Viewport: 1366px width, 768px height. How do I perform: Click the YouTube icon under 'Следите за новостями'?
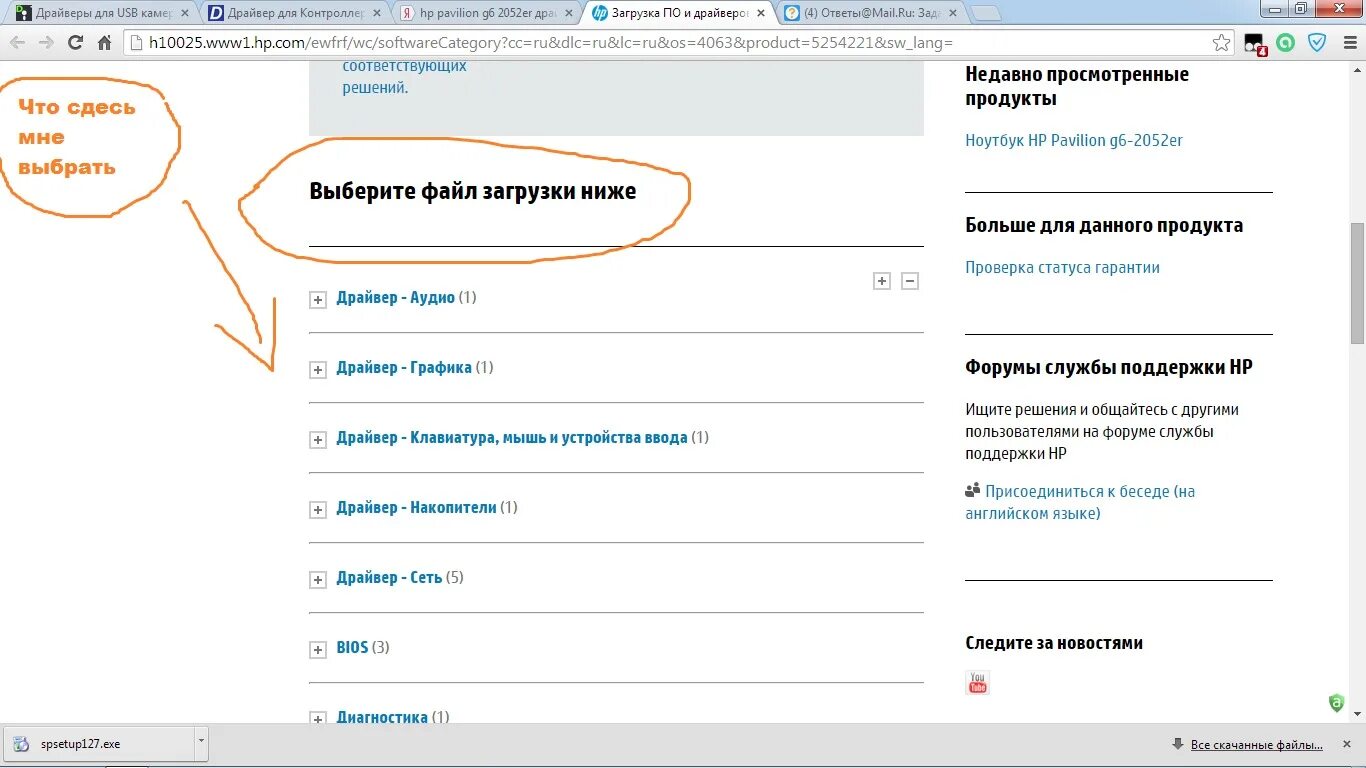pos(977,682)
